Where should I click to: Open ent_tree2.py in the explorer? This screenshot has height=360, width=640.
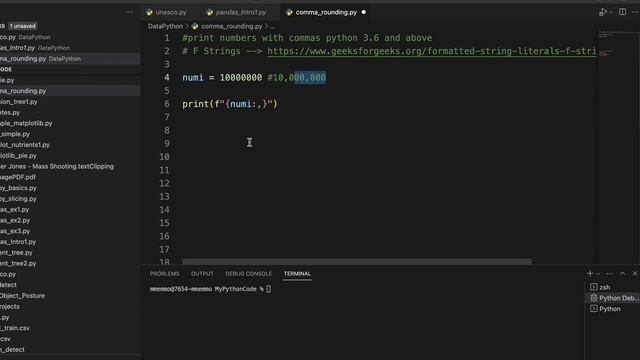[18, 264]
